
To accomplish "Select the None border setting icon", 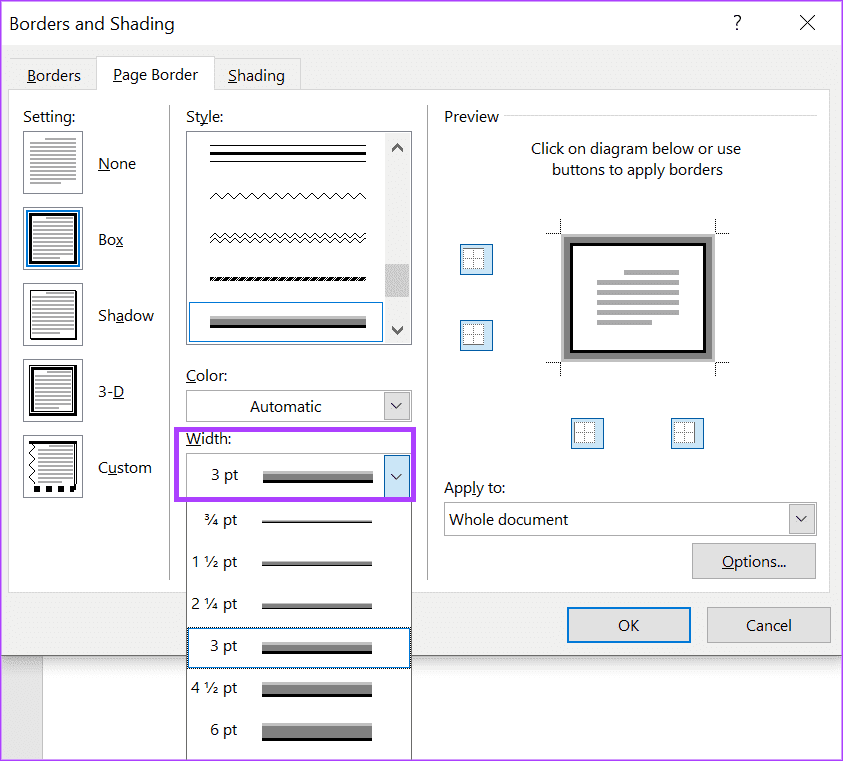I will 53,164.
